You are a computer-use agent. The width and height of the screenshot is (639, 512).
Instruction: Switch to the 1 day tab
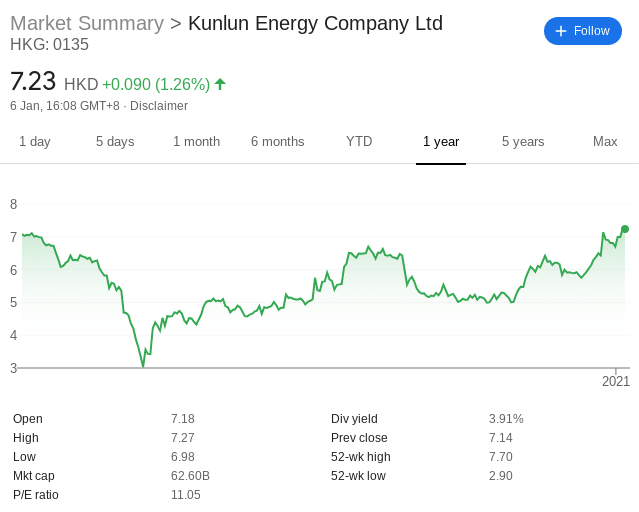point(35,141)
